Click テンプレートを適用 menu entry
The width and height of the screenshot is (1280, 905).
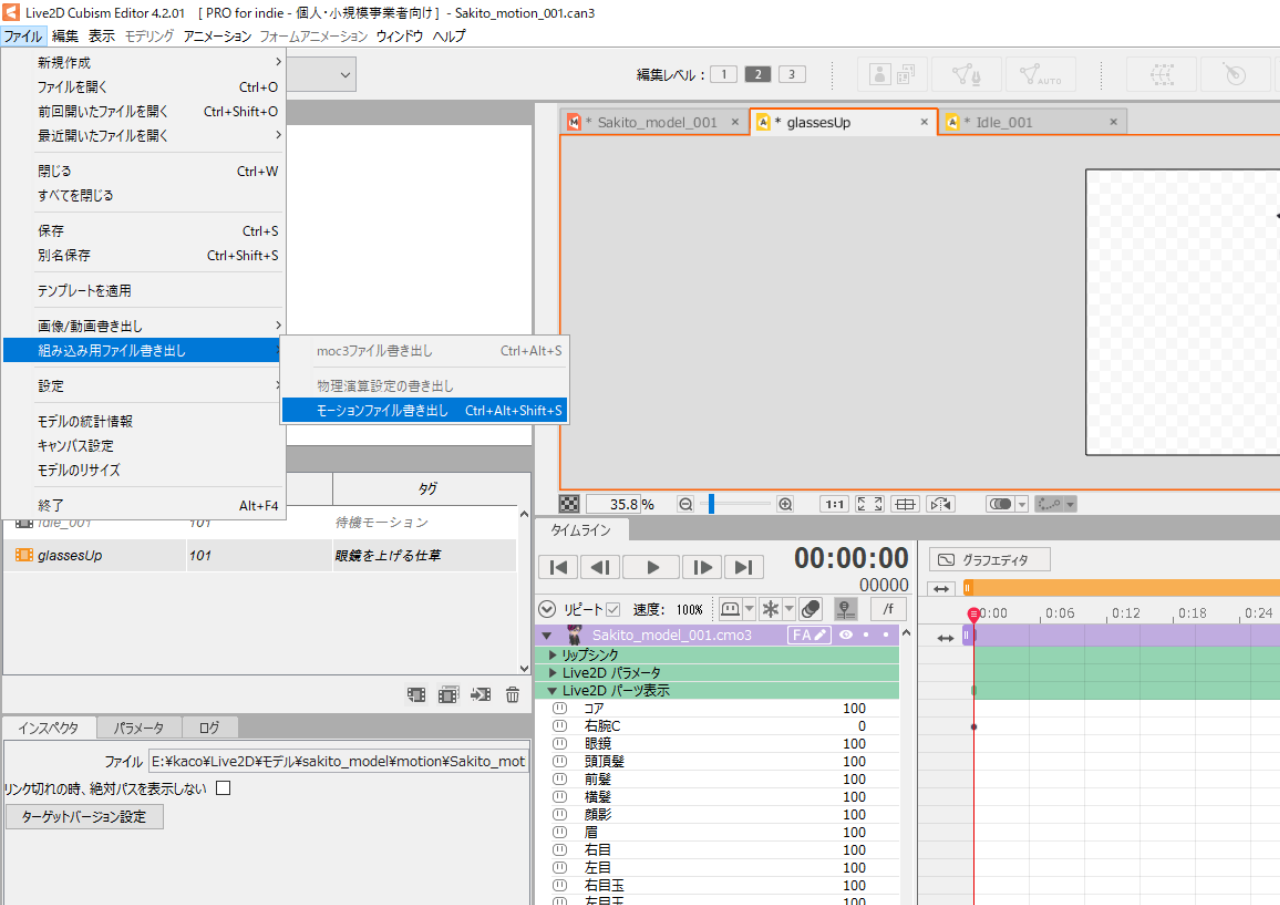coord(144,291)
